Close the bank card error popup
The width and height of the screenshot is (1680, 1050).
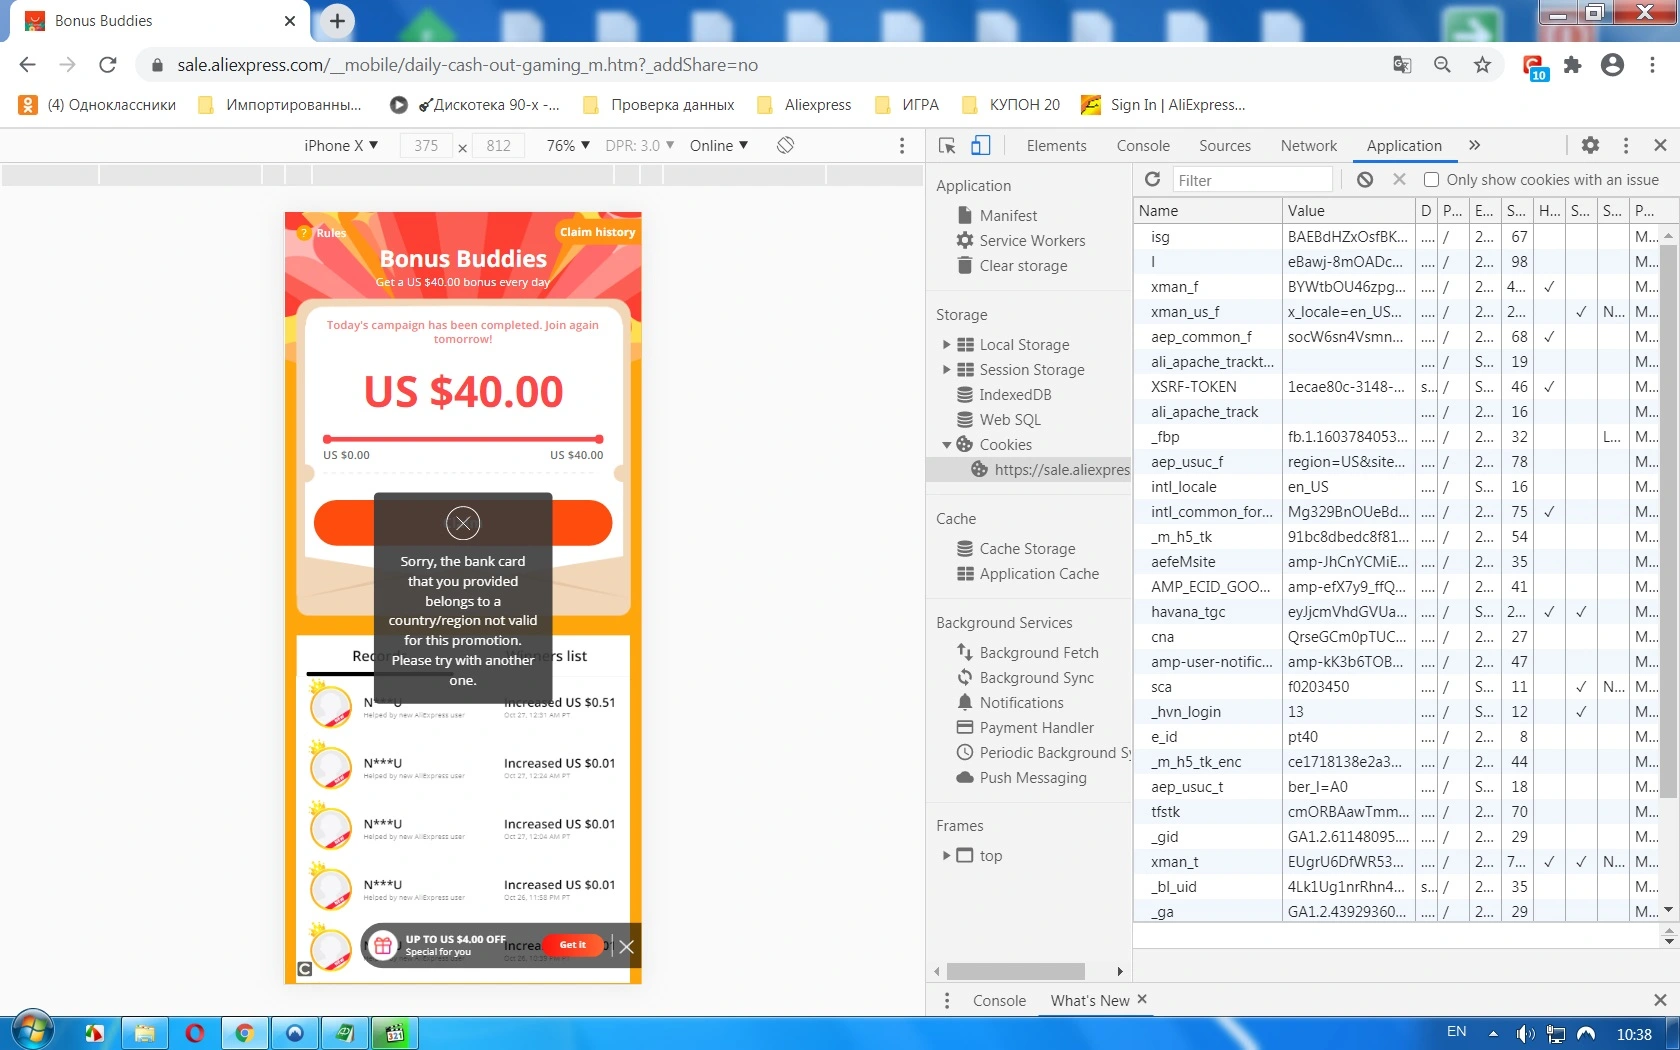463,522
